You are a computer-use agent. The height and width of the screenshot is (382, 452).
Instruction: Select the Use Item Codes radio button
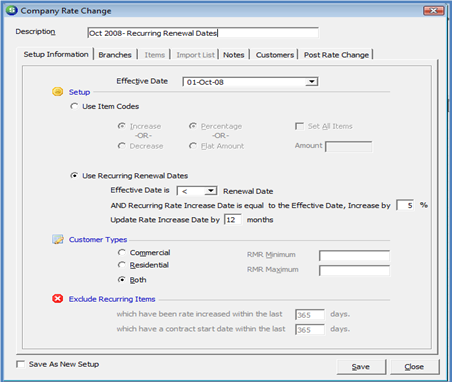pos(74,106)
